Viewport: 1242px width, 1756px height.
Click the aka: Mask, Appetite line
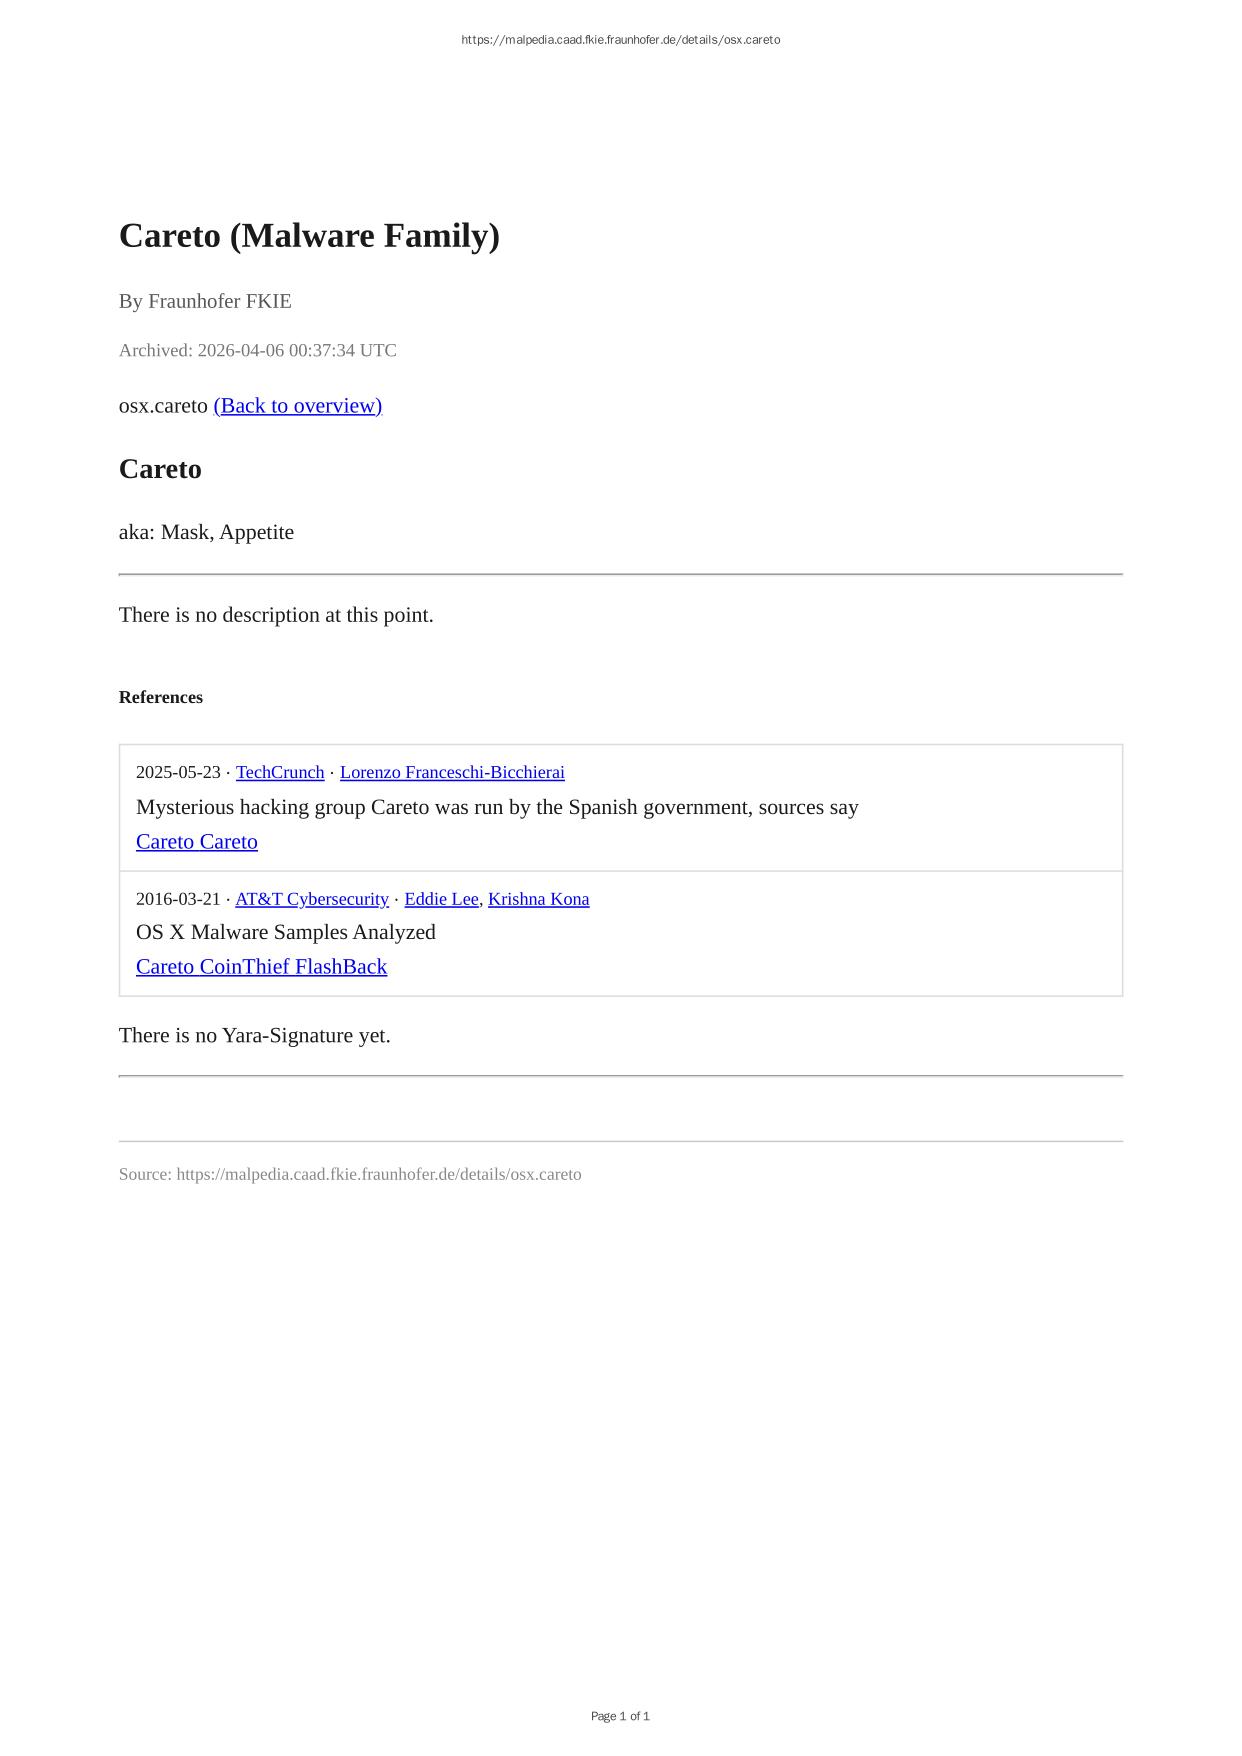[207, 532]
